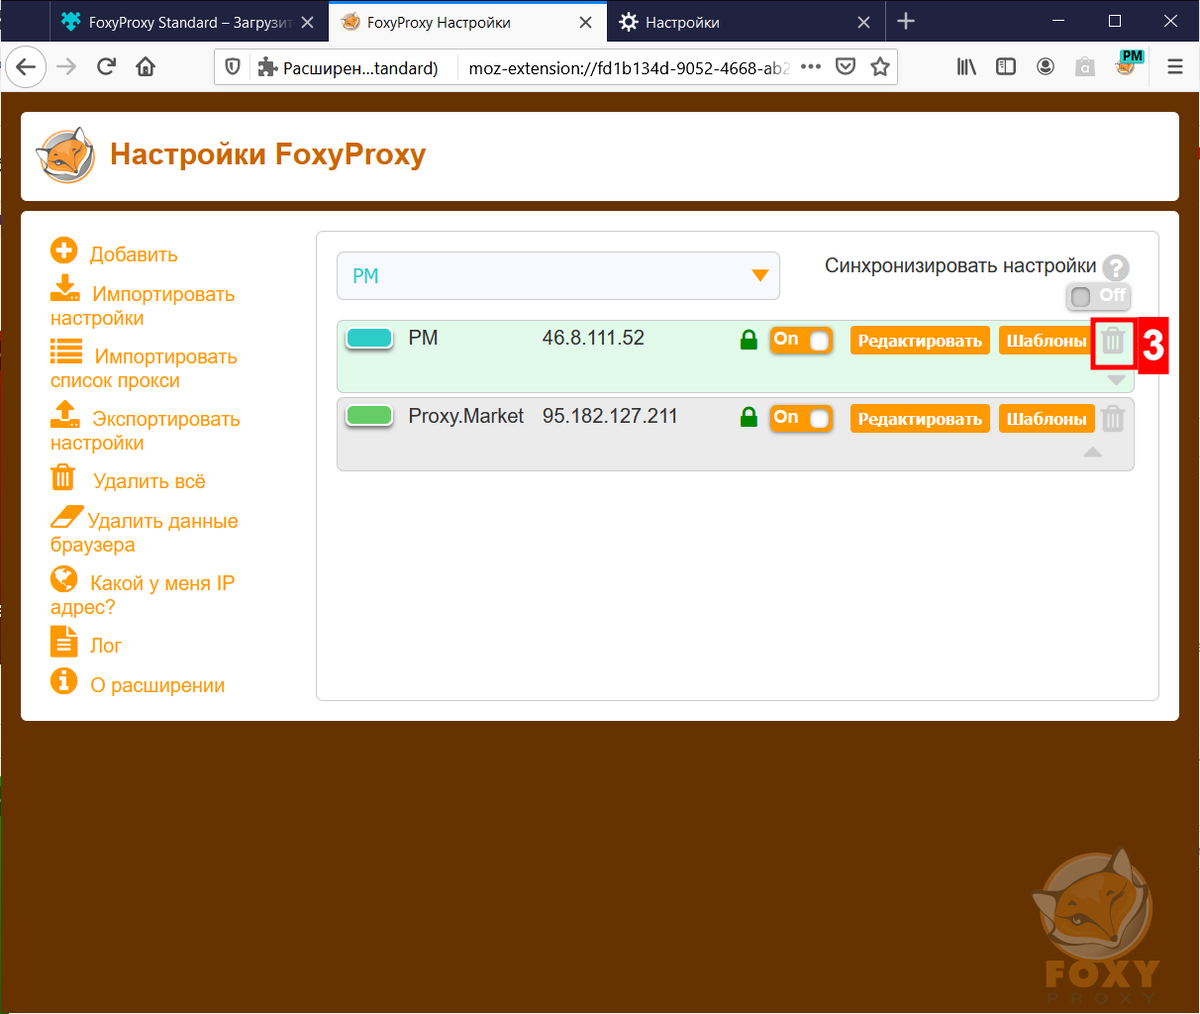Open Firefox hamburger menu
The width and height of the screenshot is (1200, 1014).
(1175, 67)
